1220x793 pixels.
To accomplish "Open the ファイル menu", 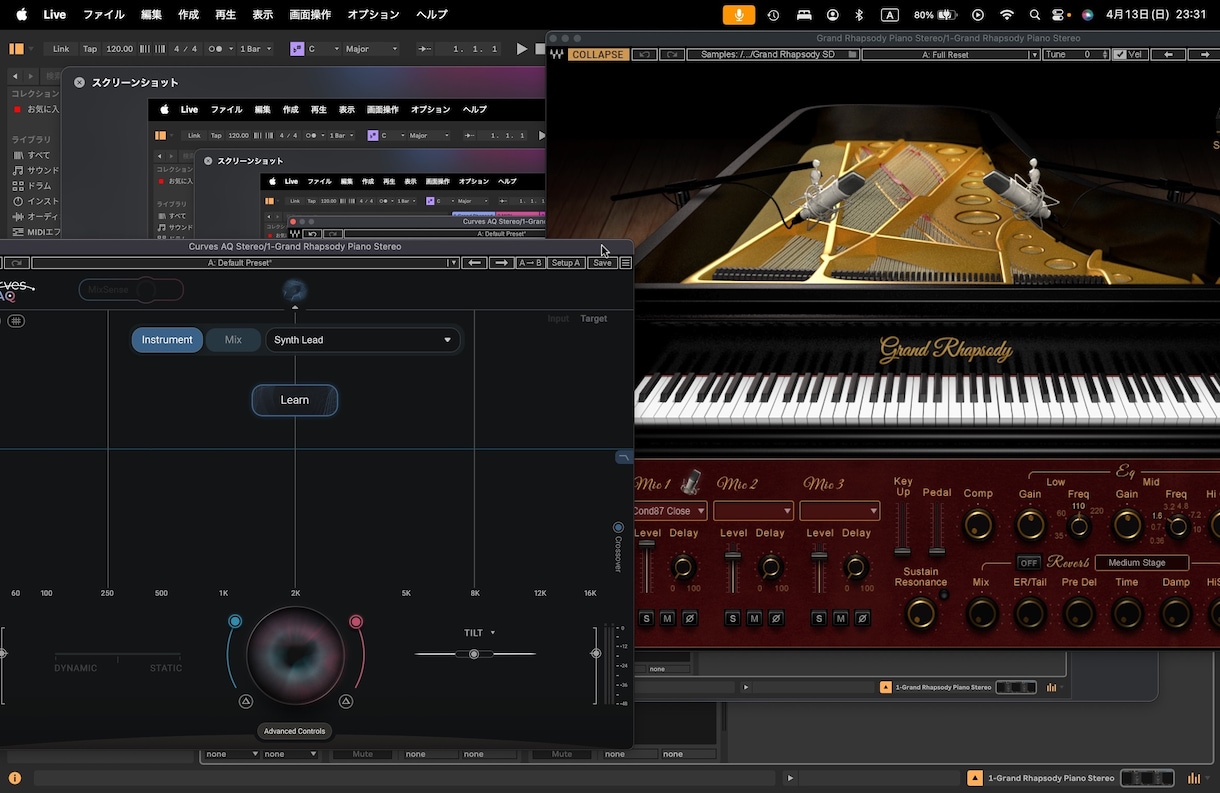I will pyautogui.click(x=104, y=15).
